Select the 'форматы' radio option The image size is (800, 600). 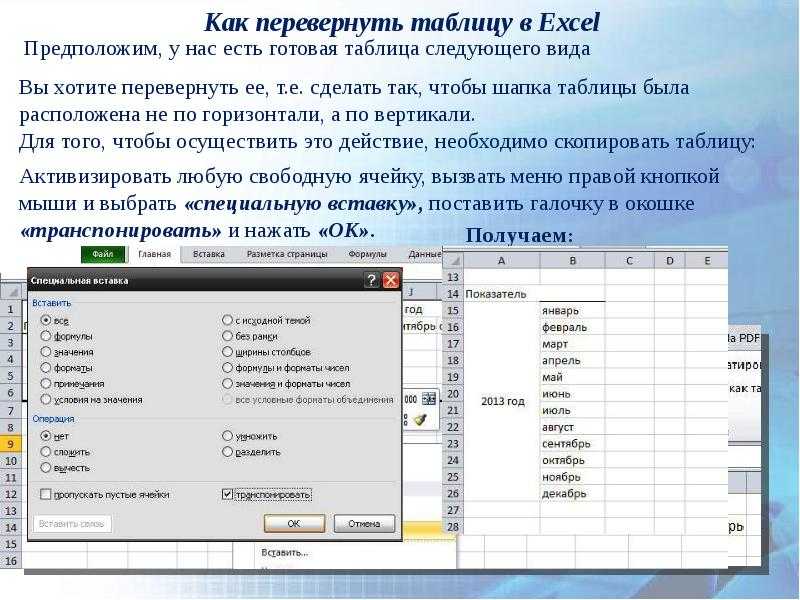coord(46,368)
